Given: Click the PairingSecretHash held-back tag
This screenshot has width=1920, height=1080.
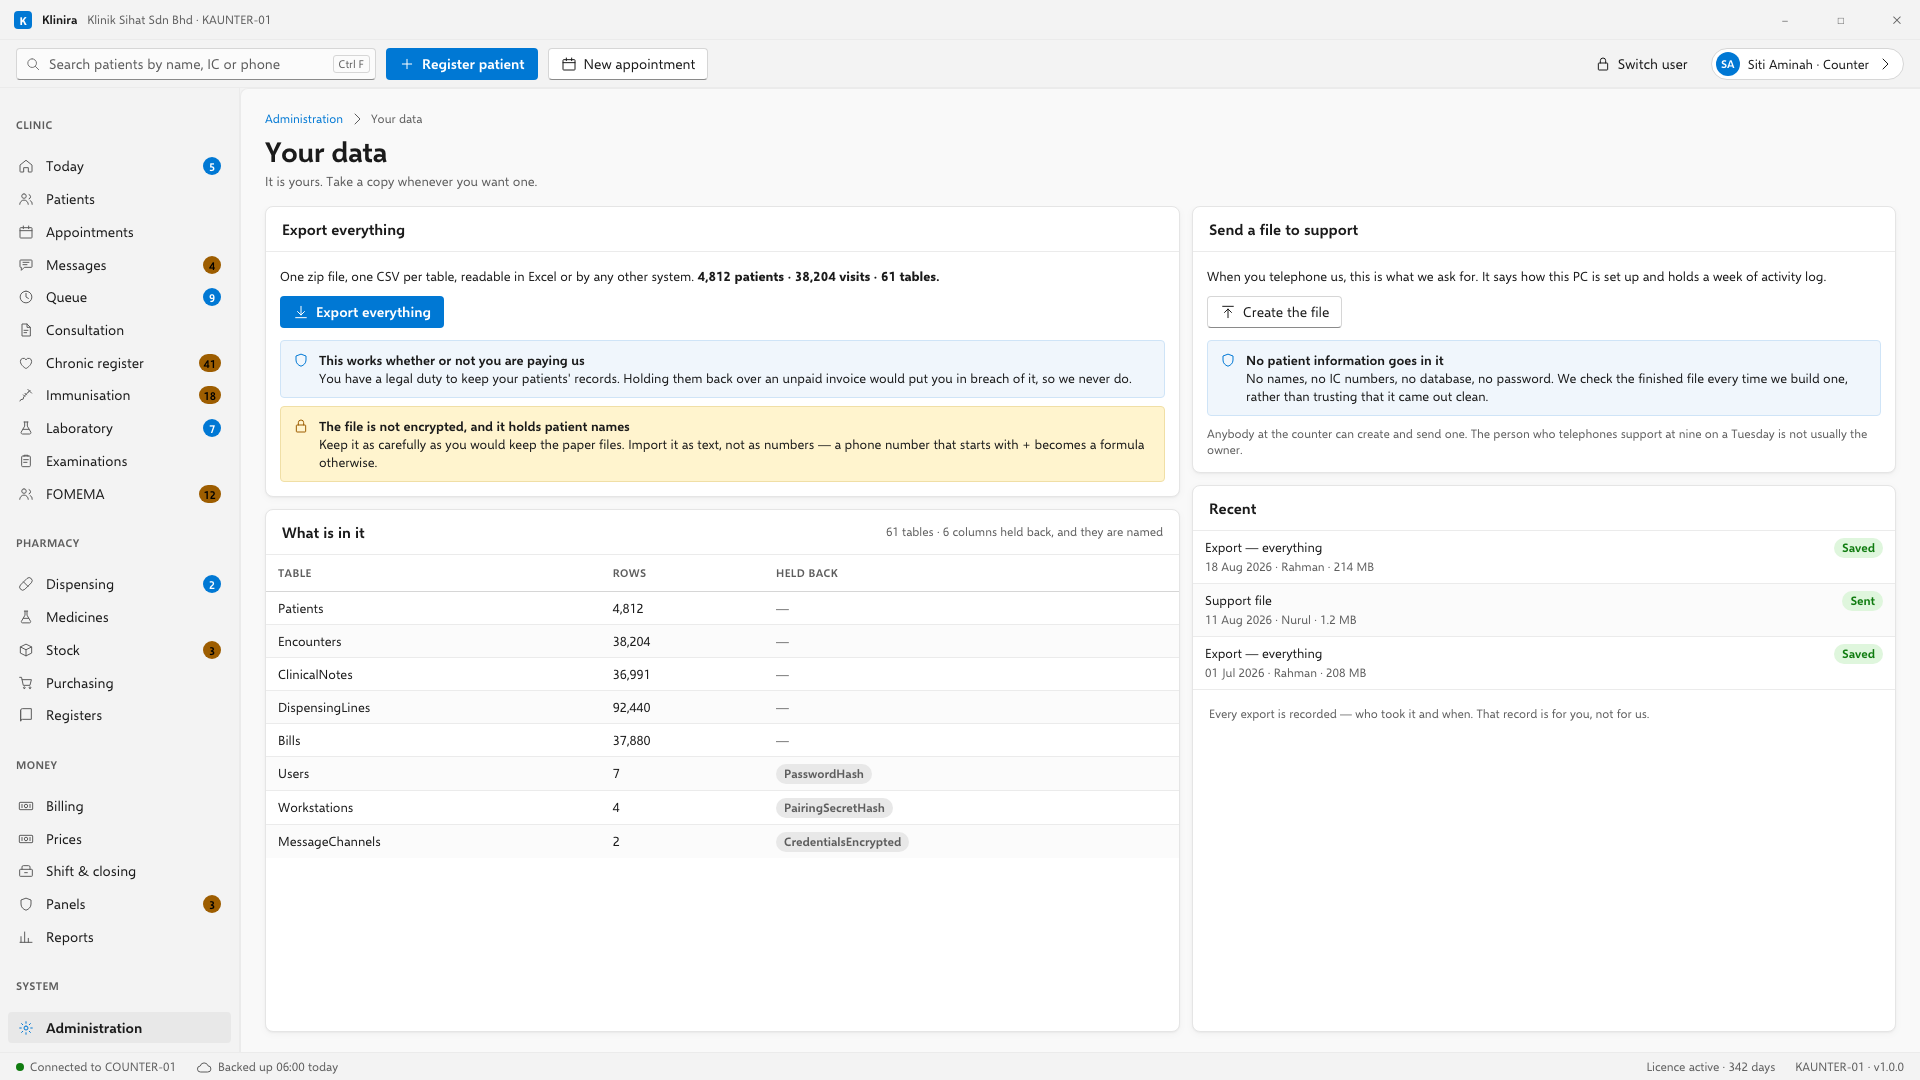Looking at the screenshot, I should click(834, 808).
